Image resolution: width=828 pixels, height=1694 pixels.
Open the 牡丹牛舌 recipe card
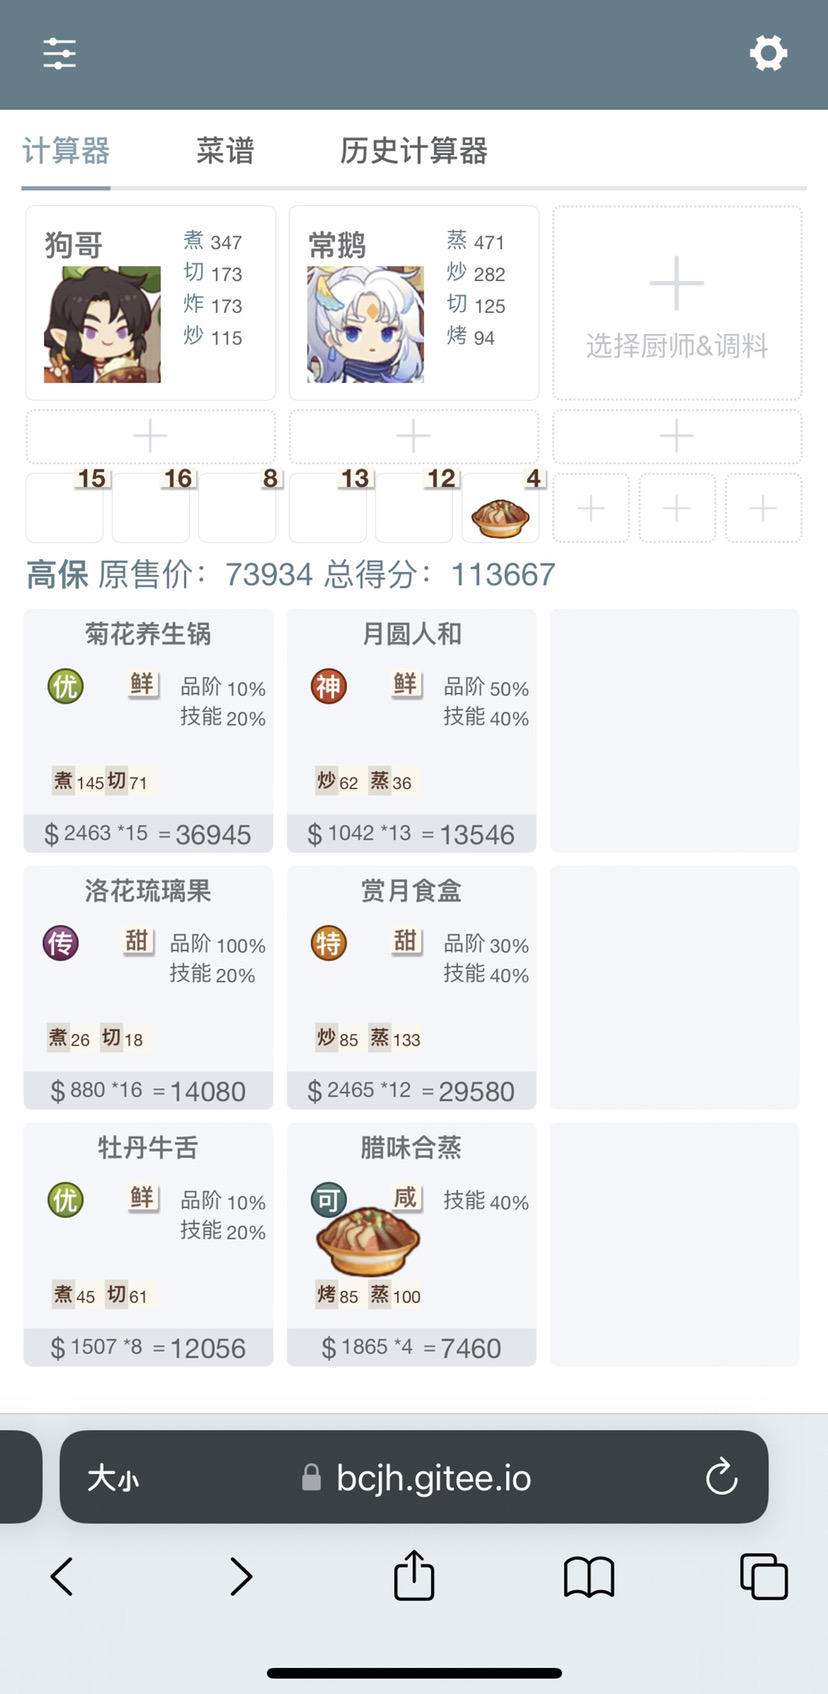148,1244
